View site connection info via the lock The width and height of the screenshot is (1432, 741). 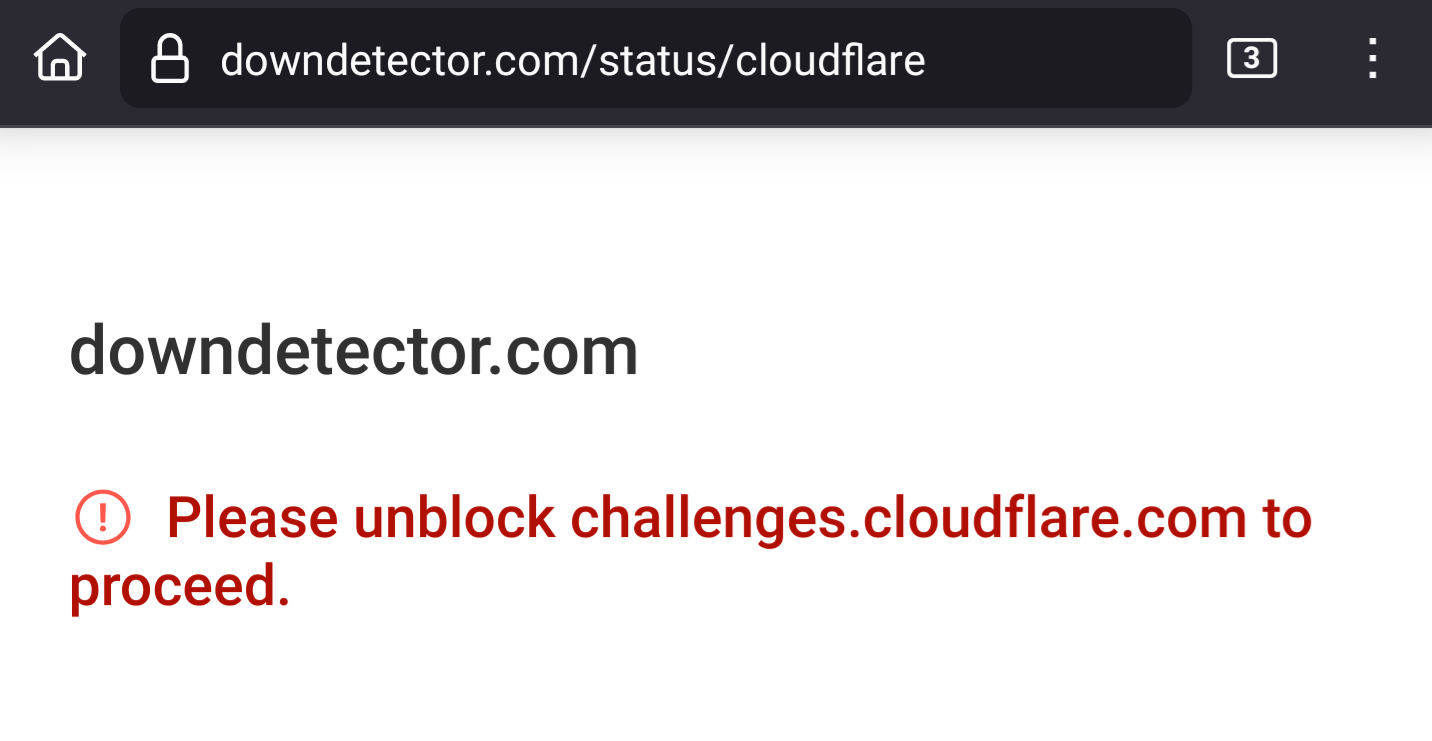[170, 59]
